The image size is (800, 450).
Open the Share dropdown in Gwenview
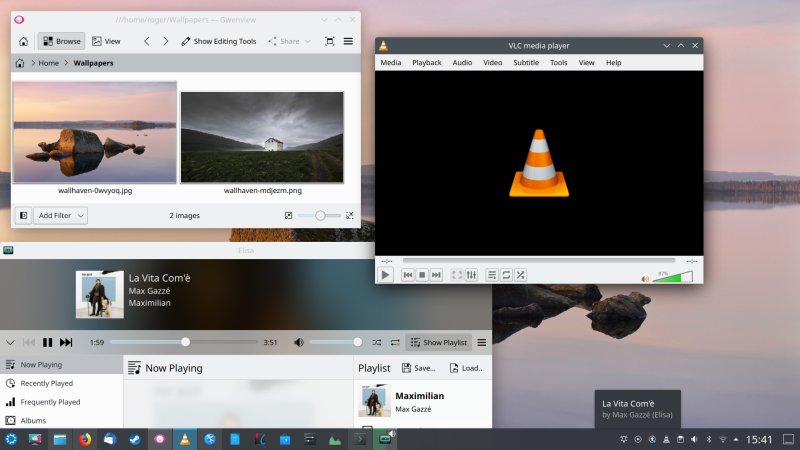(289, 41)
